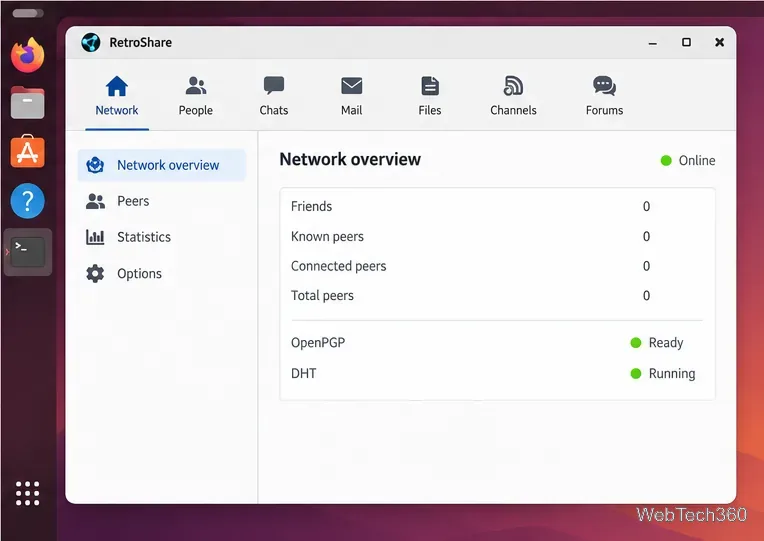Click the Connected peers count value 0
This screenshot has width=764, height=541.
click(x=646, y=266)
